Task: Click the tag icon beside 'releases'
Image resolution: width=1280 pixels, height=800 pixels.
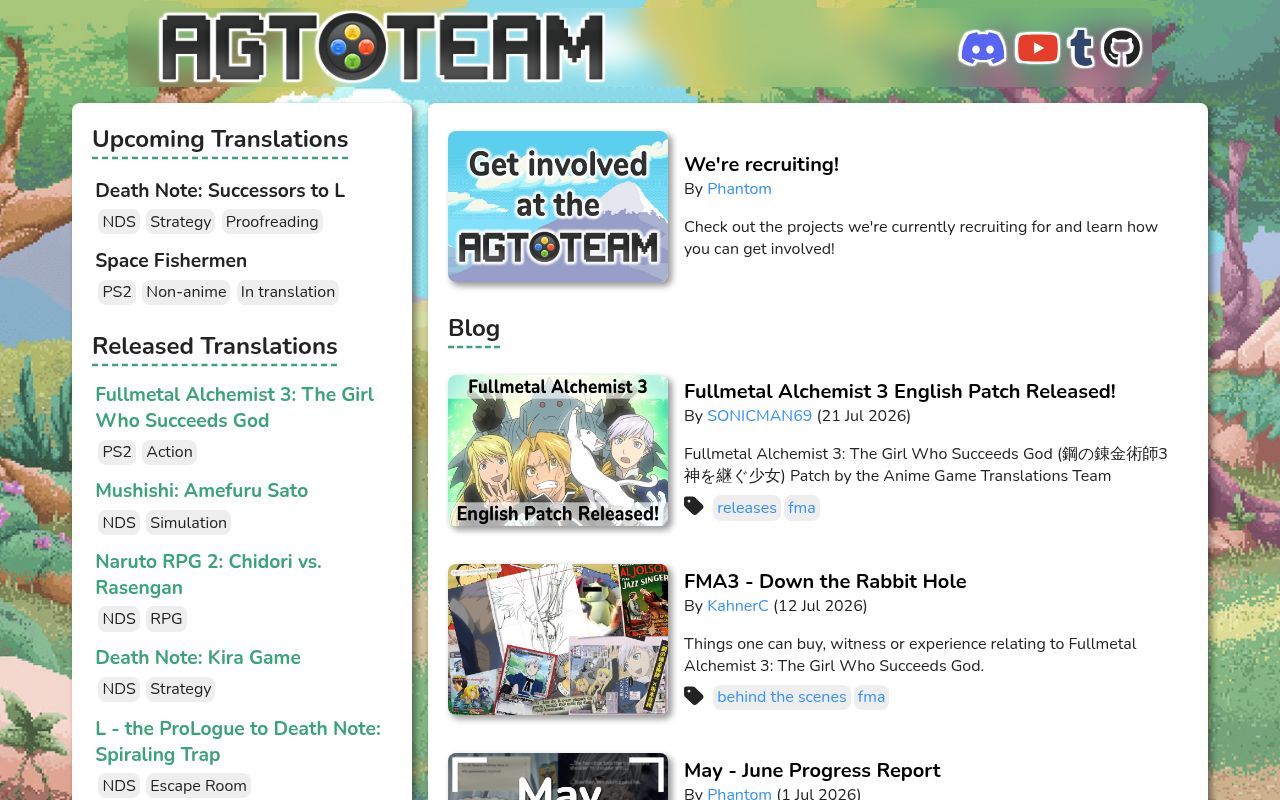Action: [x=694, y=506]
